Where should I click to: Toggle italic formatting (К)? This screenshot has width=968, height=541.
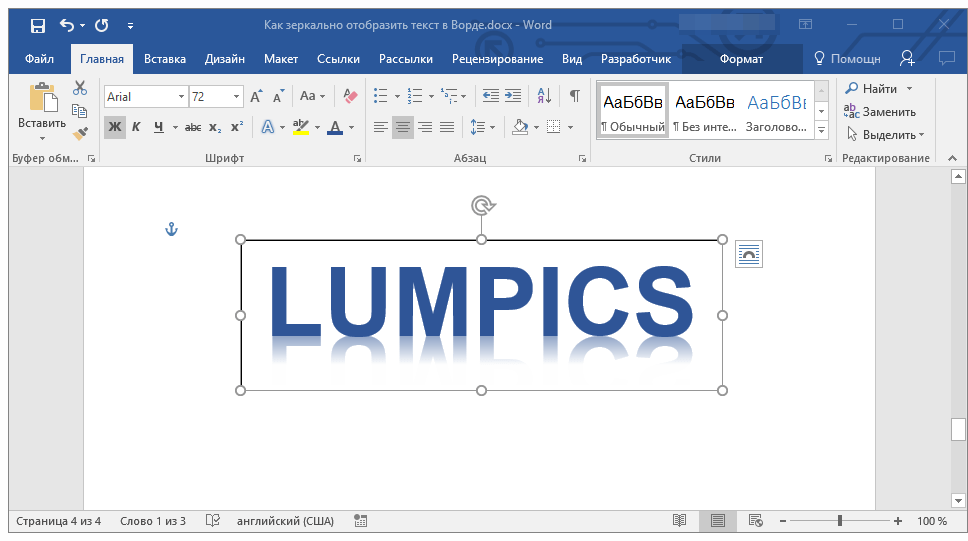pos(136,127)
